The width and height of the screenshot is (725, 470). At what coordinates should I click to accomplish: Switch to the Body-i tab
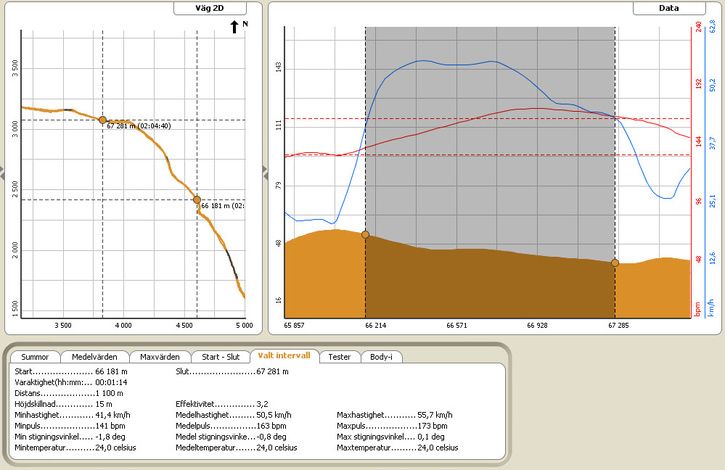[x=381, y=357]
